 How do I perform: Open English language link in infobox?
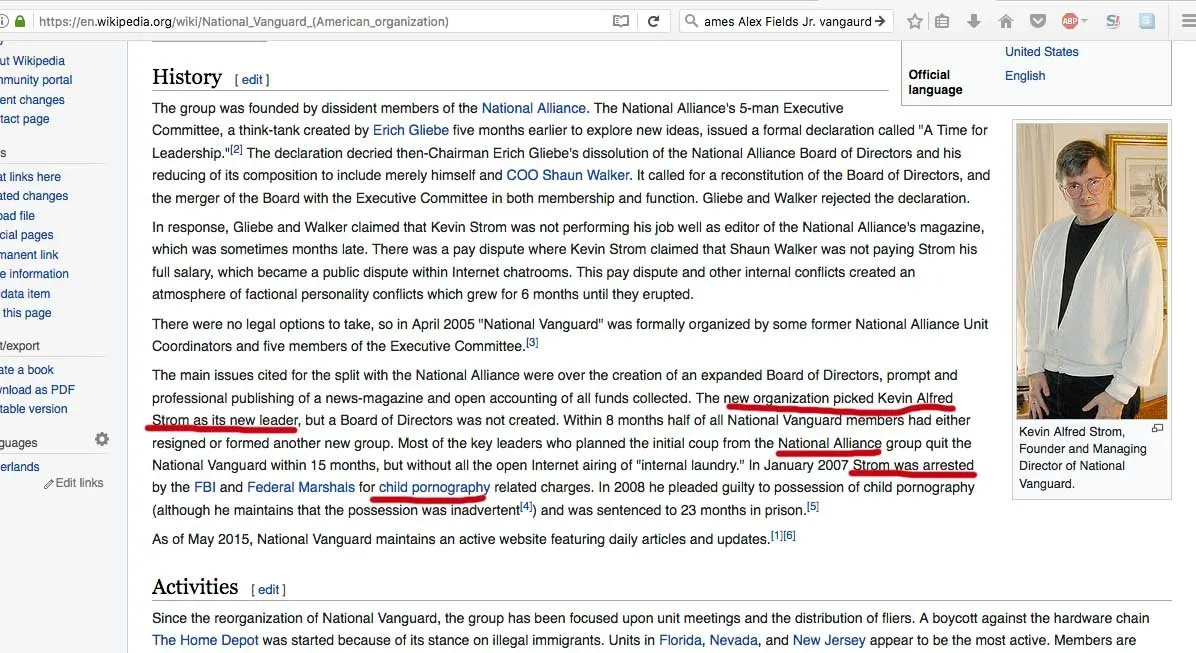click(x=1024, y=76)
